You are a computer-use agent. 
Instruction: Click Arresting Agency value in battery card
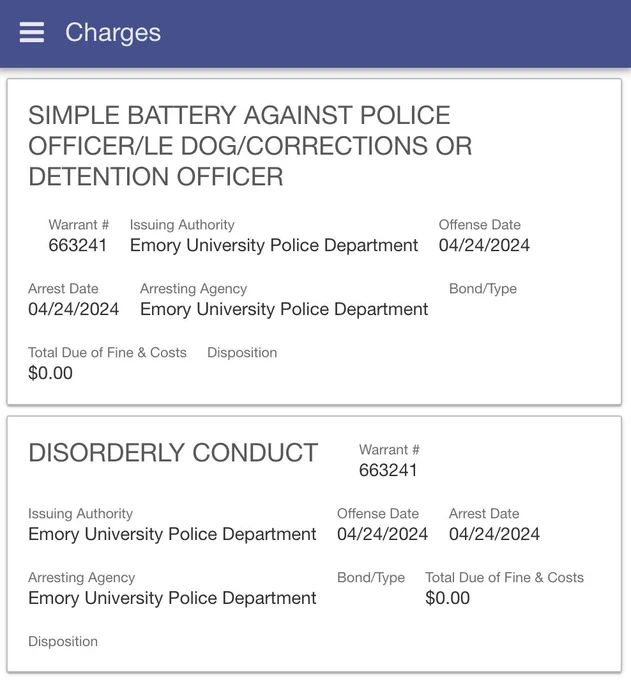point(284,309)
